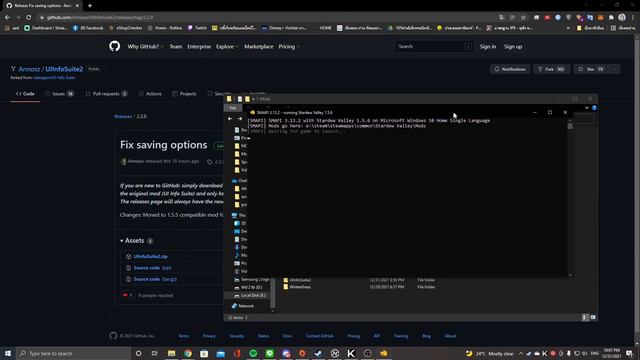This screenshot has height=360, width=640.
Task: Expand the Why GitHub menu
Action: click(145, 47)
